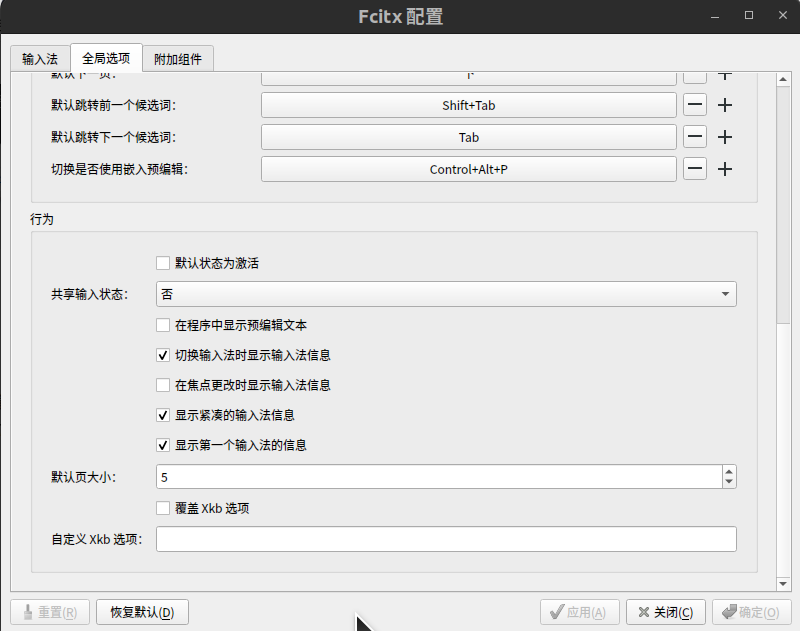Click the 关闭(C) button
800x631 pixels.
tap(666, 612)
